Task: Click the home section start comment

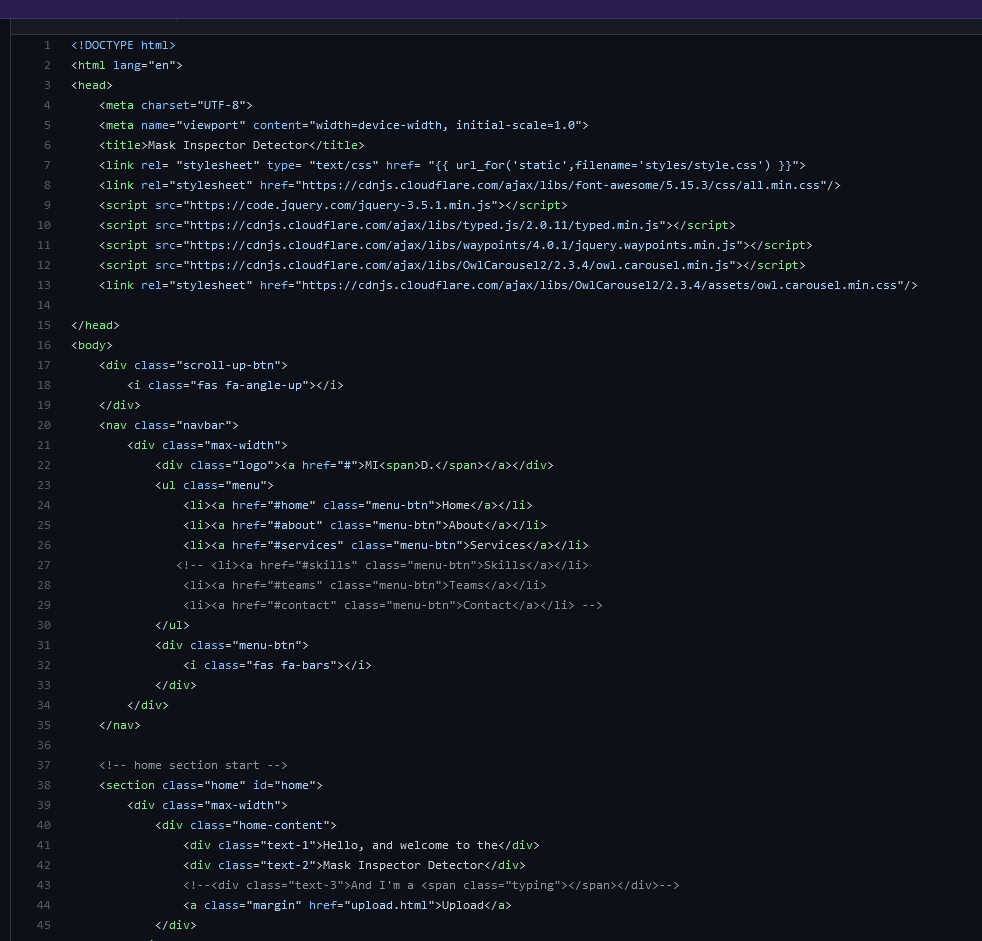Action: coord(194,766)
